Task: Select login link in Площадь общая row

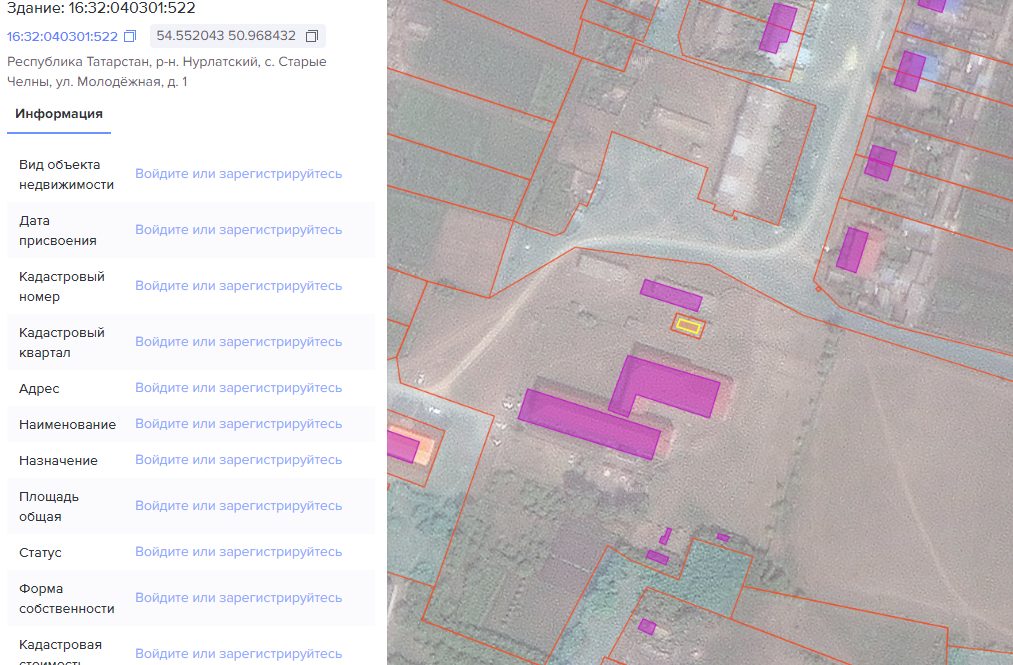Action: pos(238,506)
